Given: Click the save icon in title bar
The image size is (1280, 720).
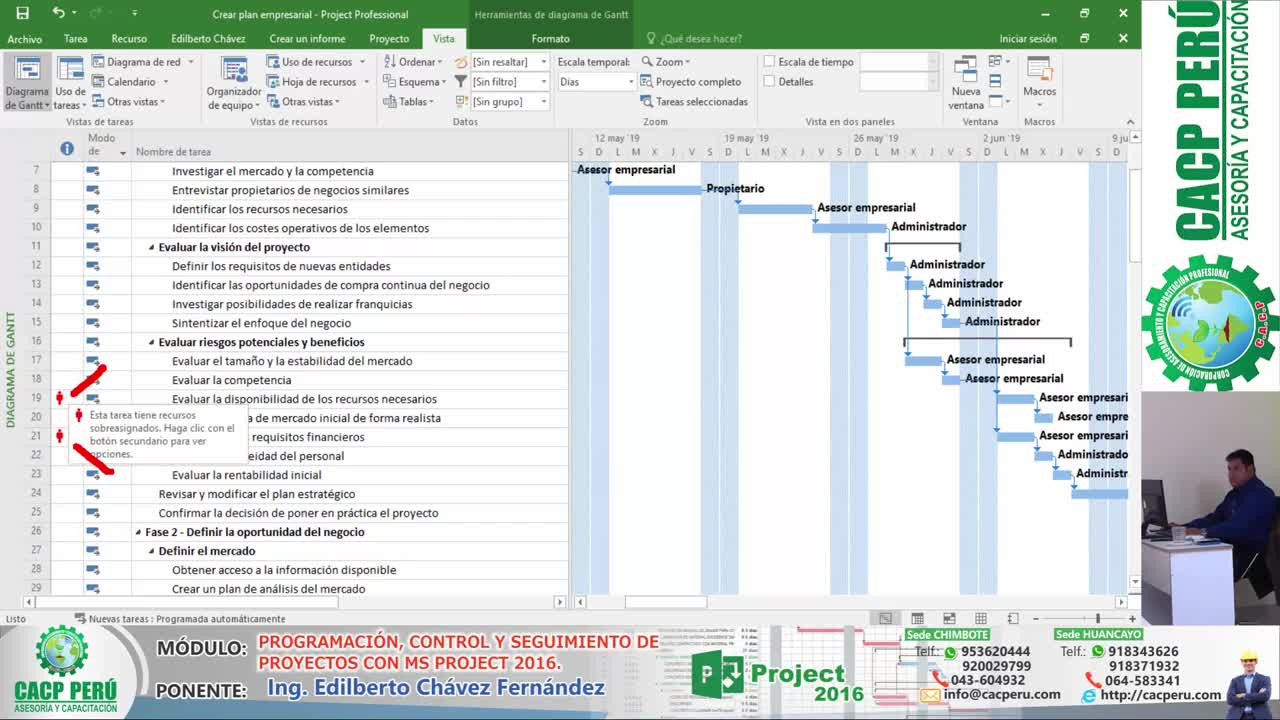Looking at the screenshot, I should [x=22, y=14].
